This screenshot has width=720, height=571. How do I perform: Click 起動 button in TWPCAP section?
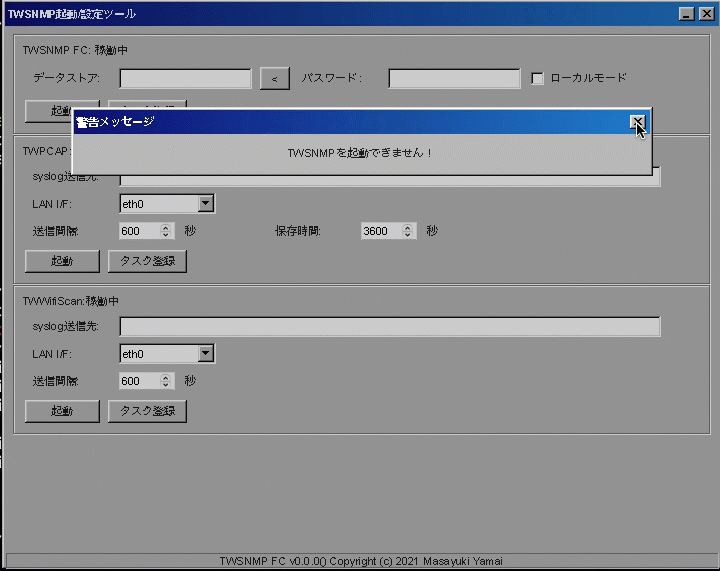pyautogui.click(x=62, y=261)
